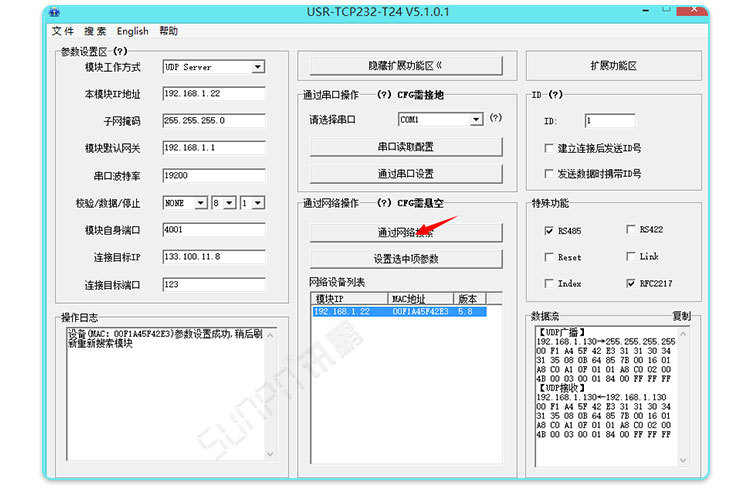Screen dimensions: 750x498
Task: Check the Reset checkbox
Action: (x=549, y=257)
